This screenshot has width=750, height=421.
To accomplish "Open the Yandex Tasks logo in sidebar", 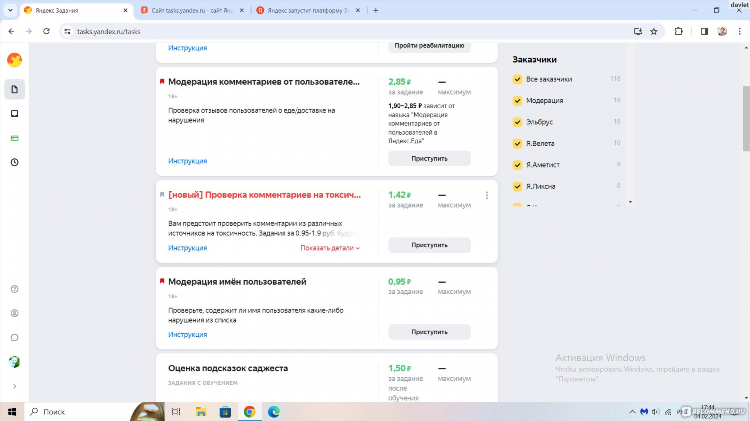I will [14, 60].
